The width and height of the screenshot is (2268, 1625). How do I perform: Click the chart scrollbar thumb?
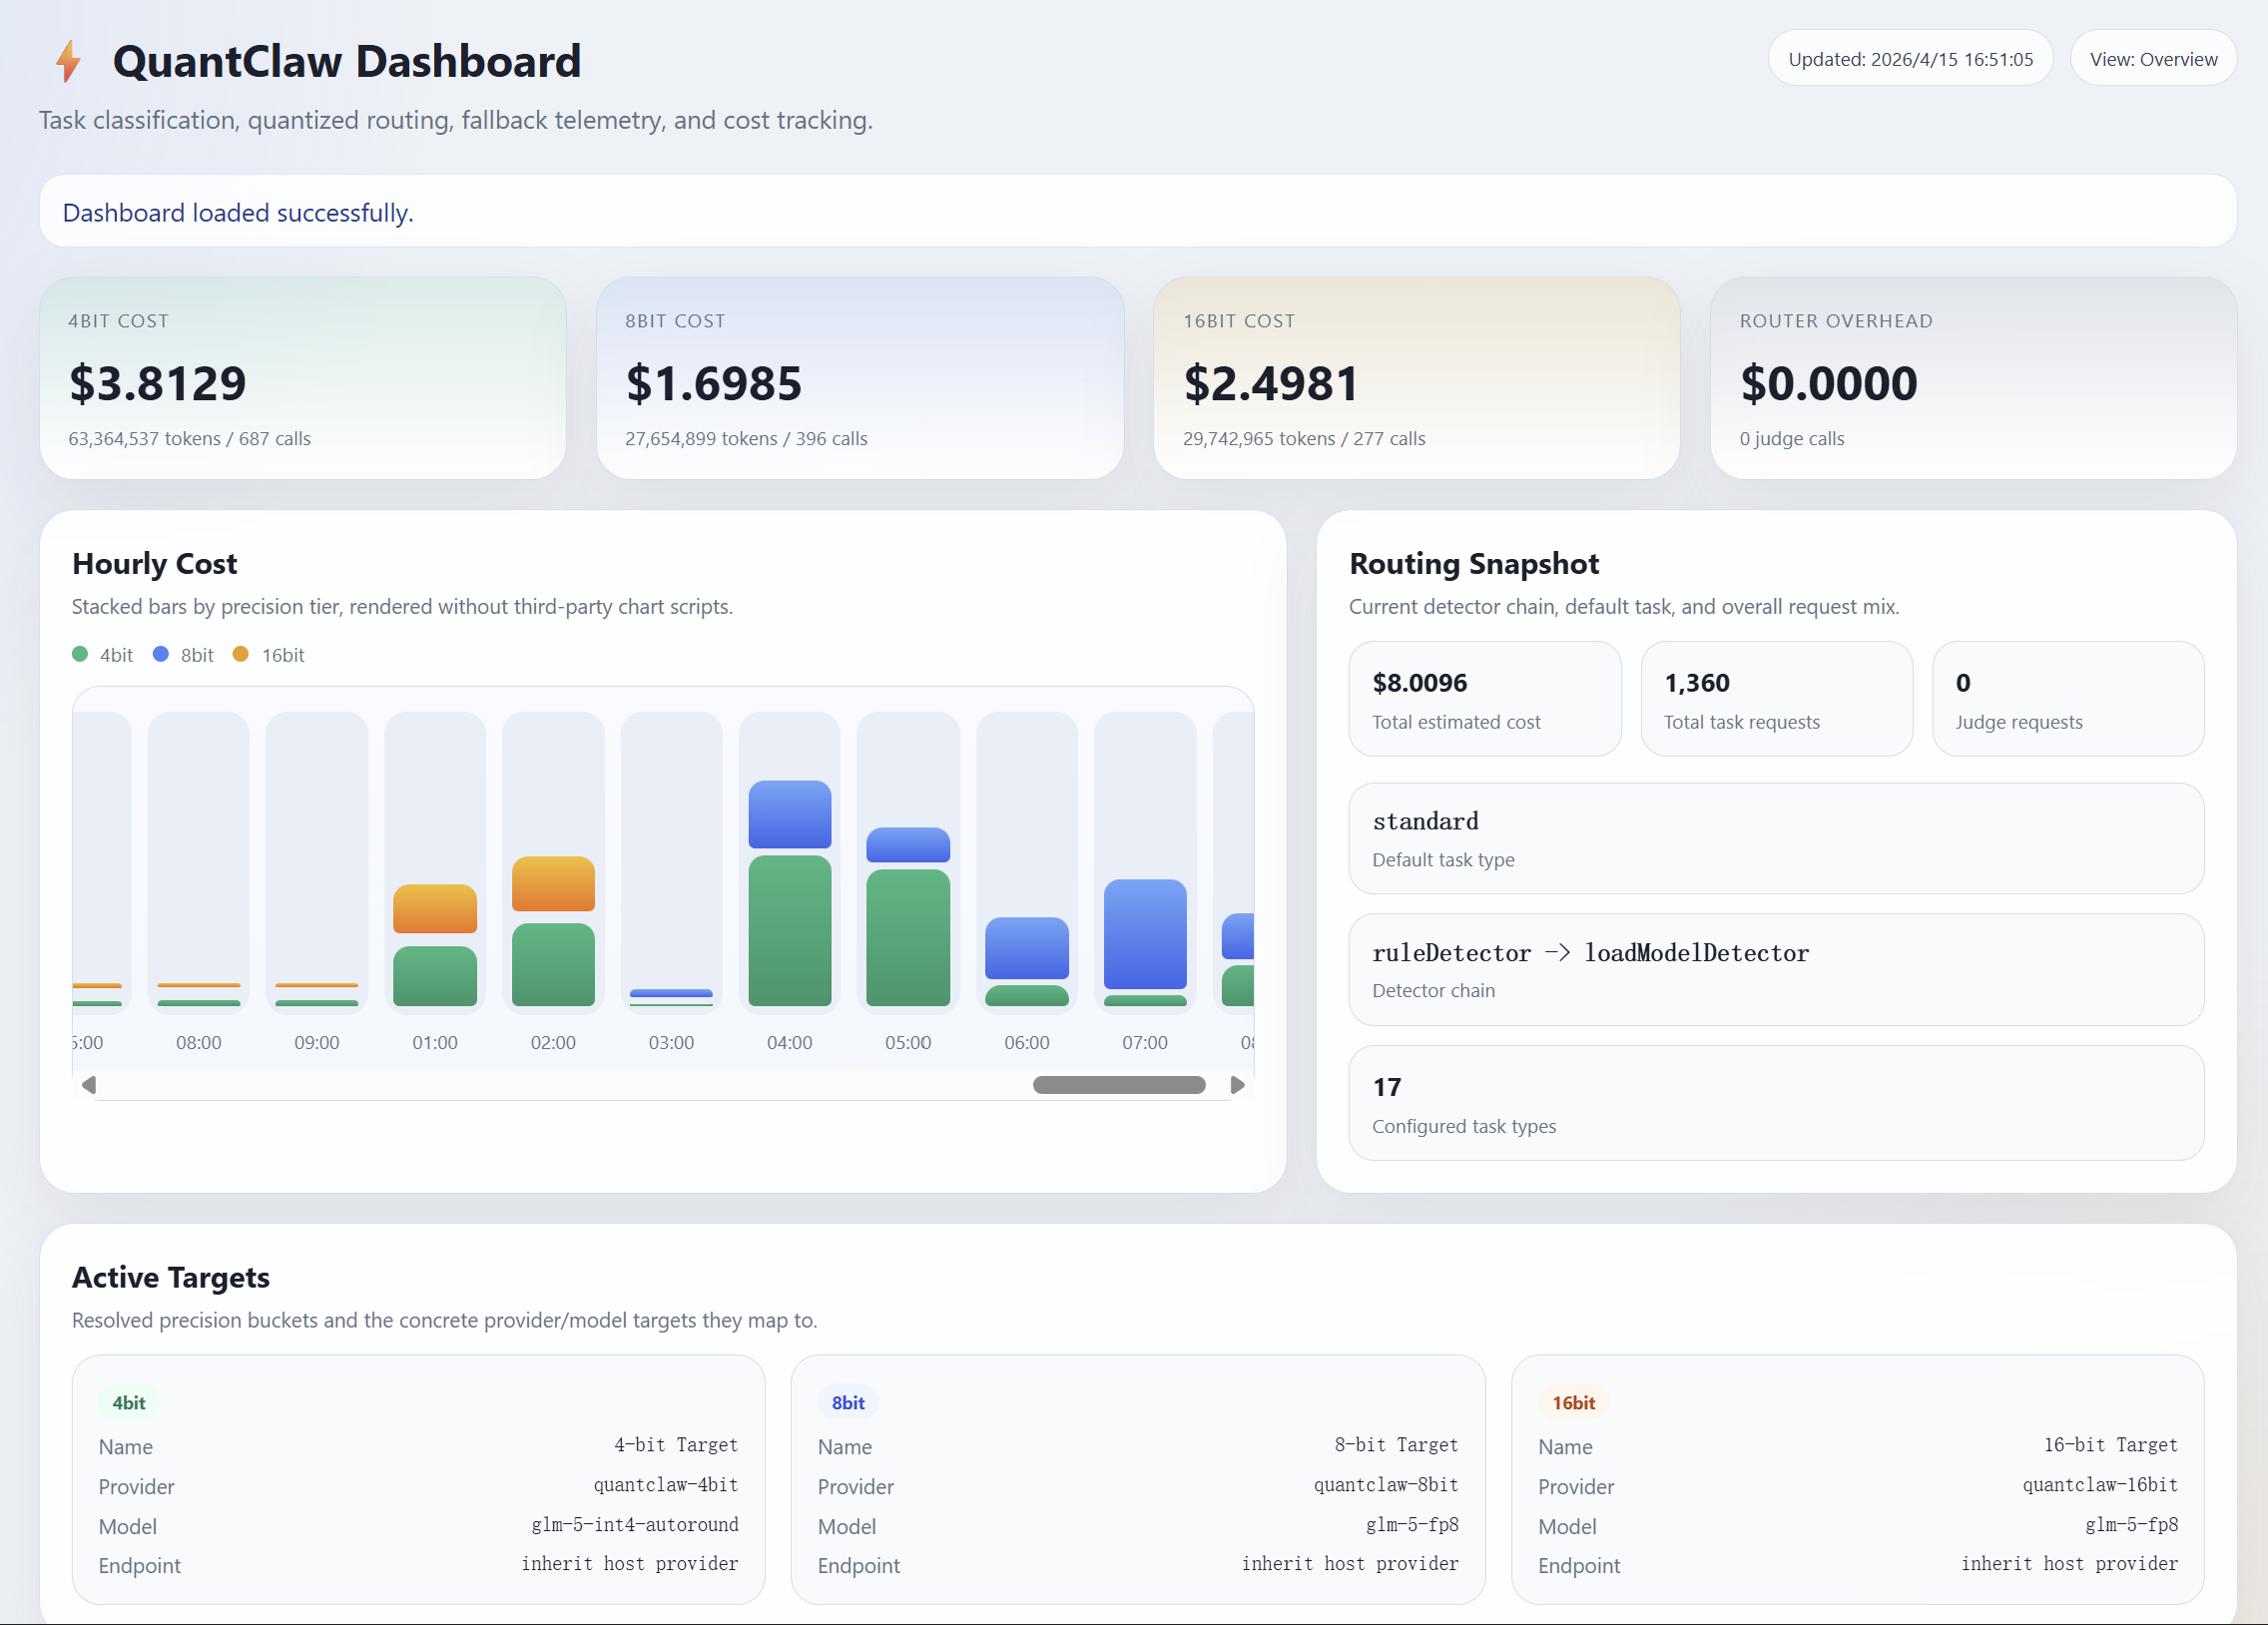pyautogui.click(x=1119, y=1084)
